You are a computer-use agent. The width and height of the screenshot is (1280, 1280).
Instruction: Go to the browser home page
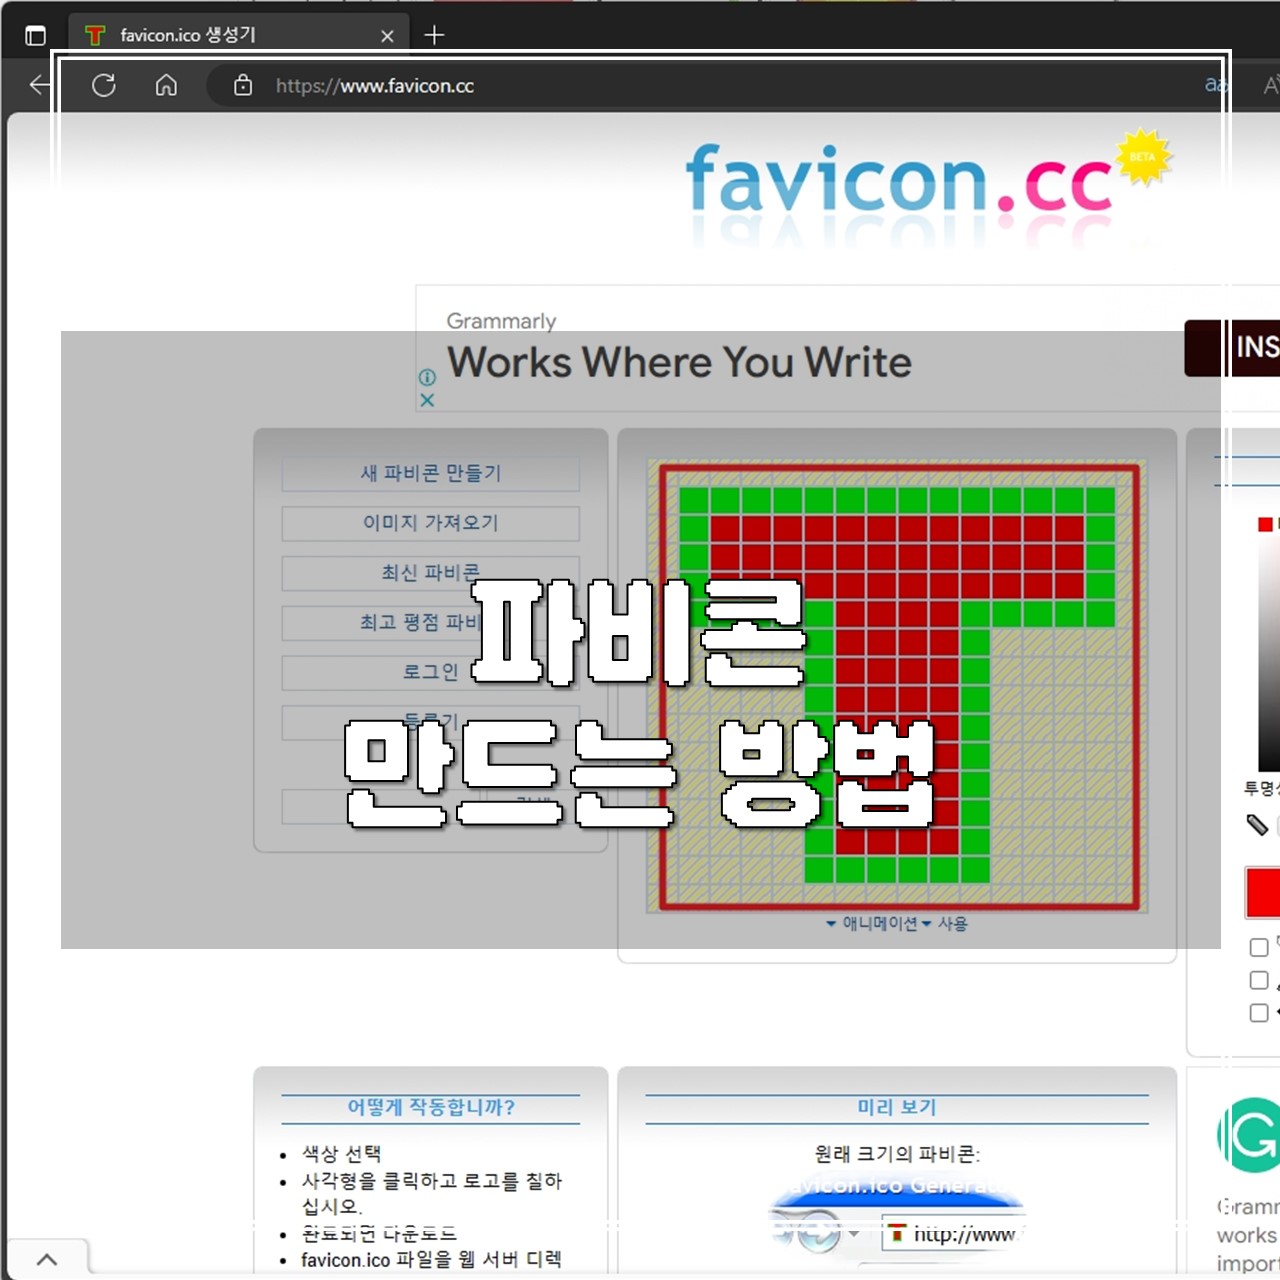[166, 85]
